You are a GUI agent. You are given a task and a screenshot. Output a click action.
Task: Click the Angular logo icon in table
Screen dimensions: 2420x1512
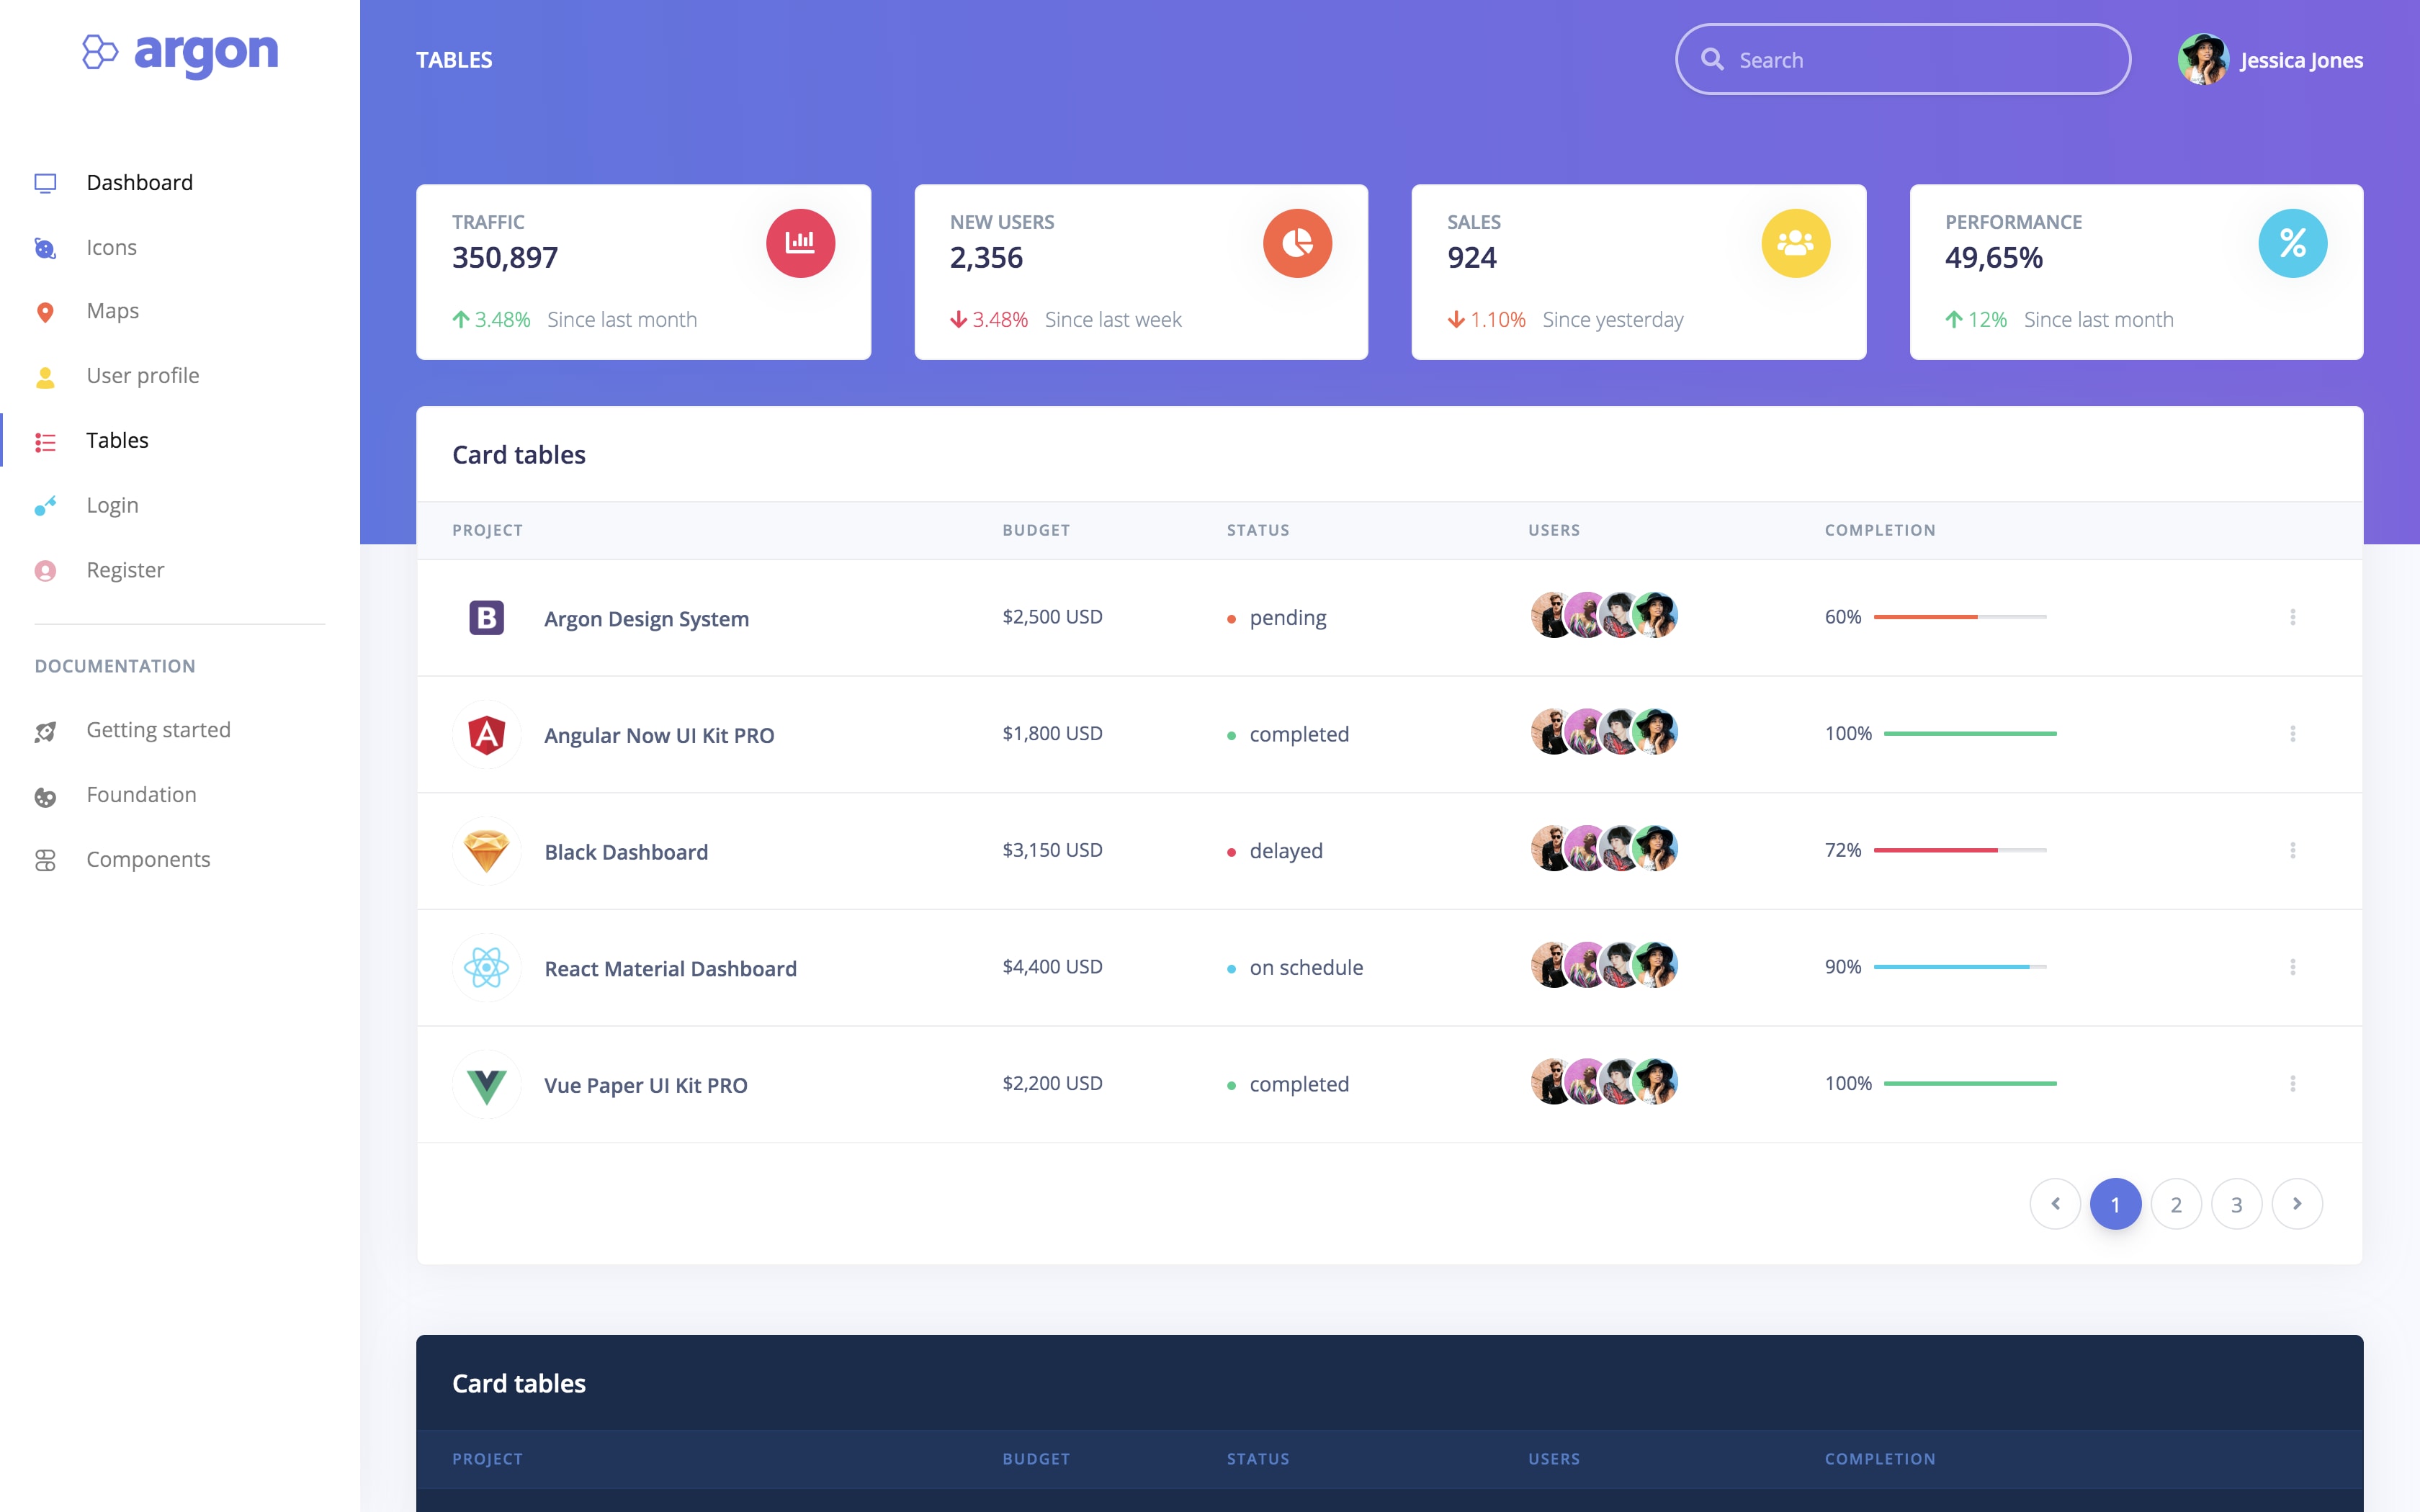click(487, 735)
